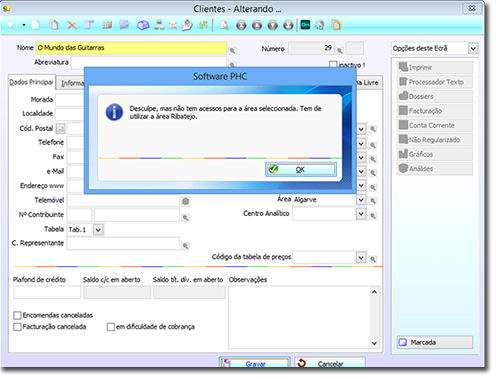Click the Observações scrollbar up arrow

tap(374, 292)
